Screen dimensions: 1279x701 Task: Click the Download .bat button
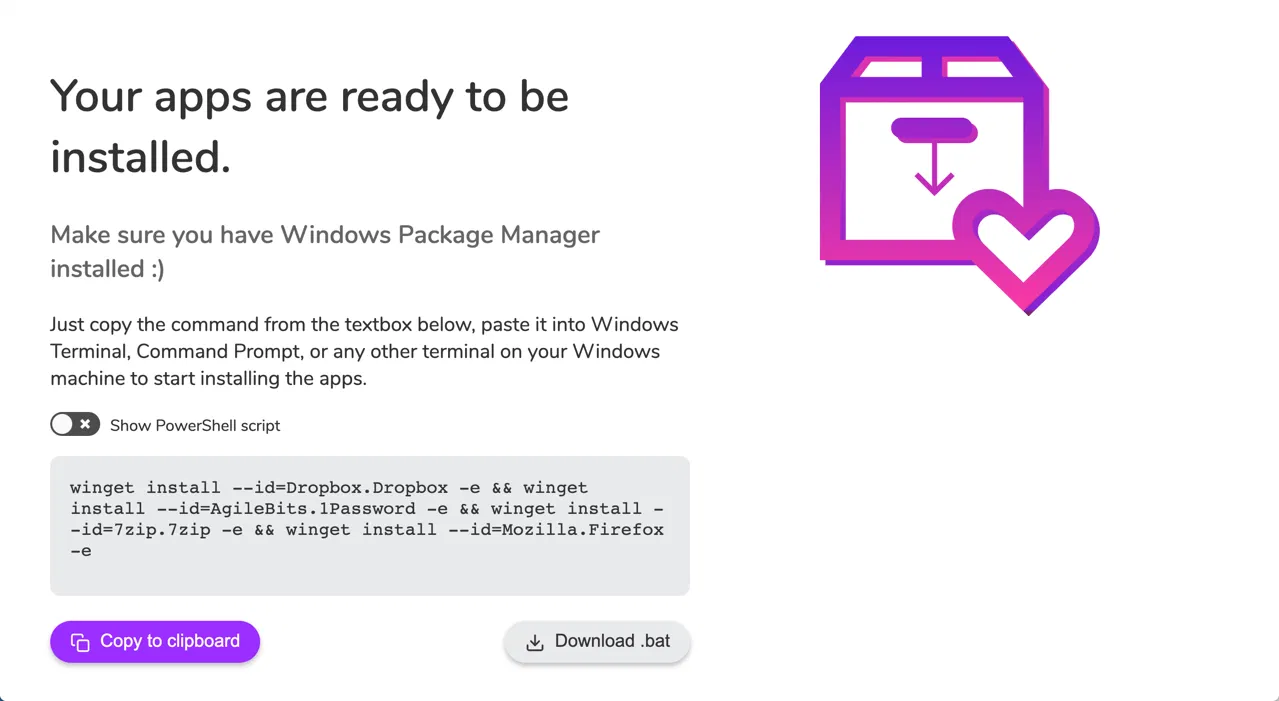pos(597,642)
